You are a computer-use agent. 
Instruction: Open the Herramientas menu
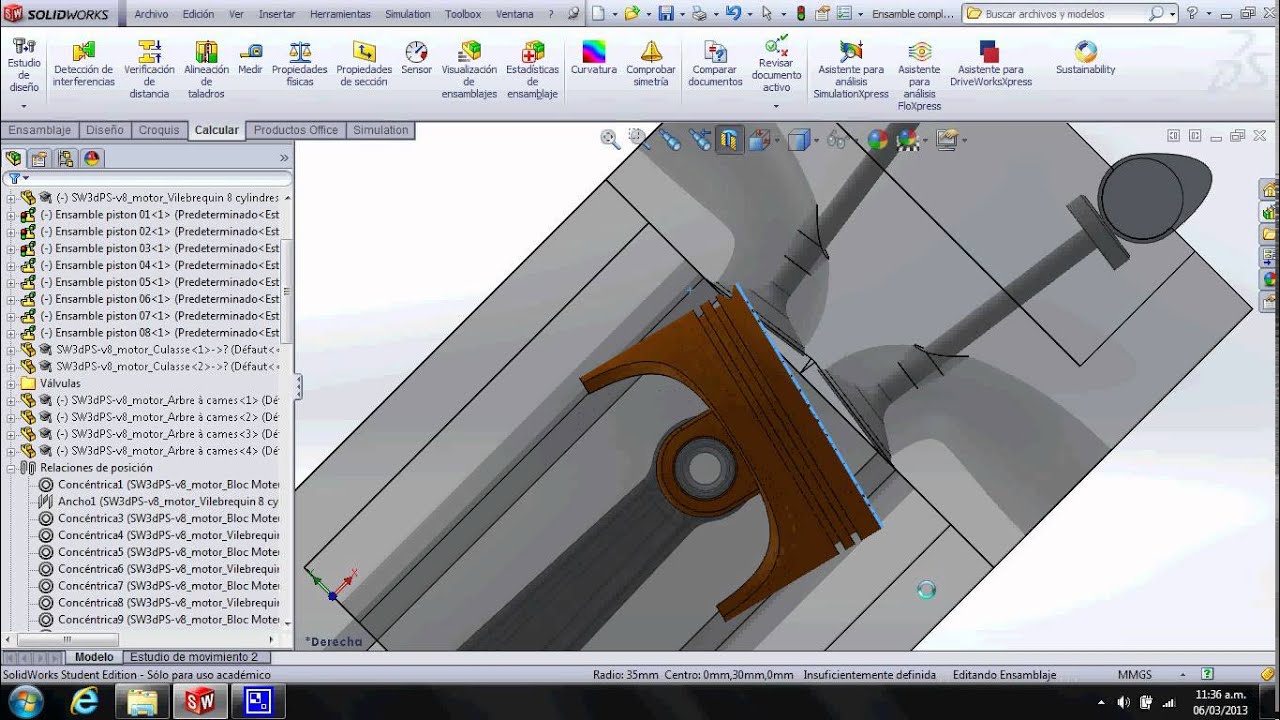click(340, 14)
